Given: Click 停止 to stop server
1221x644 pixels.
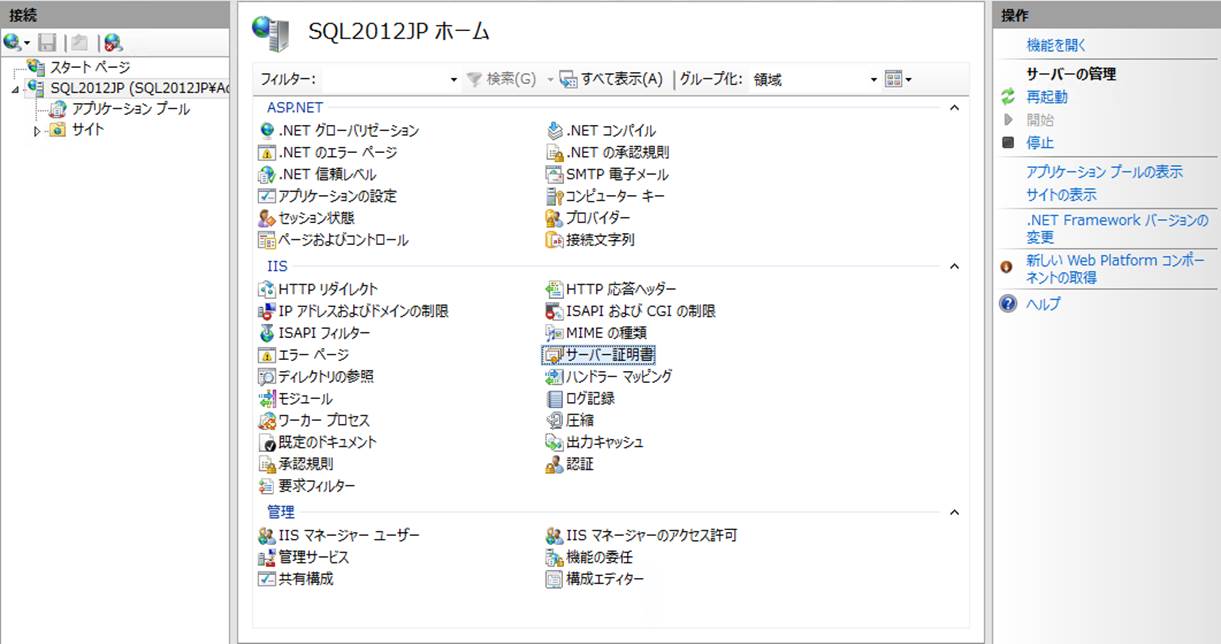Looking at the screenshot, I should point(1040,143).
